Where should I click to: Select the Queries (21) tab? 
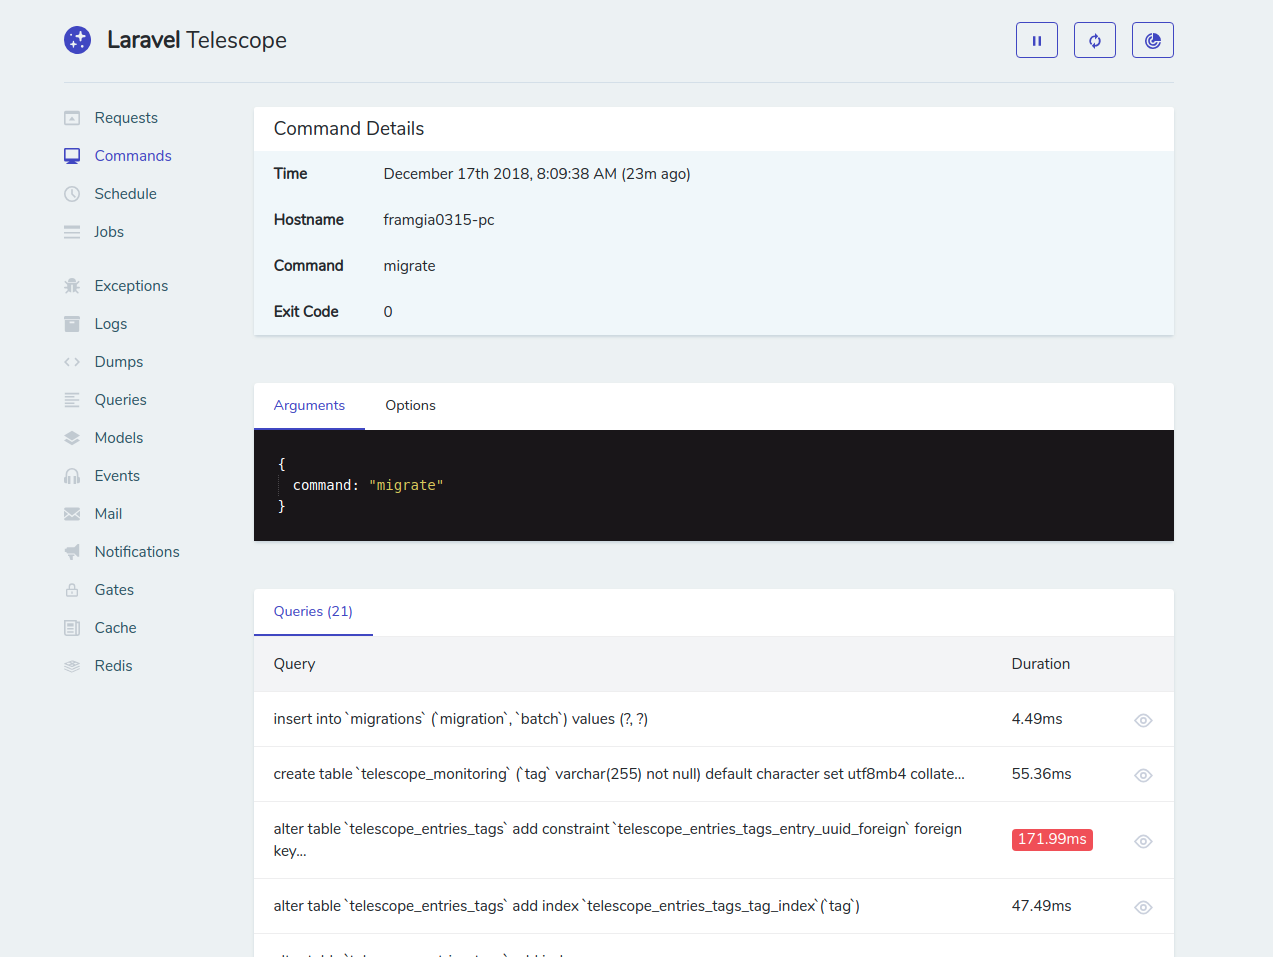click(313, 612)
